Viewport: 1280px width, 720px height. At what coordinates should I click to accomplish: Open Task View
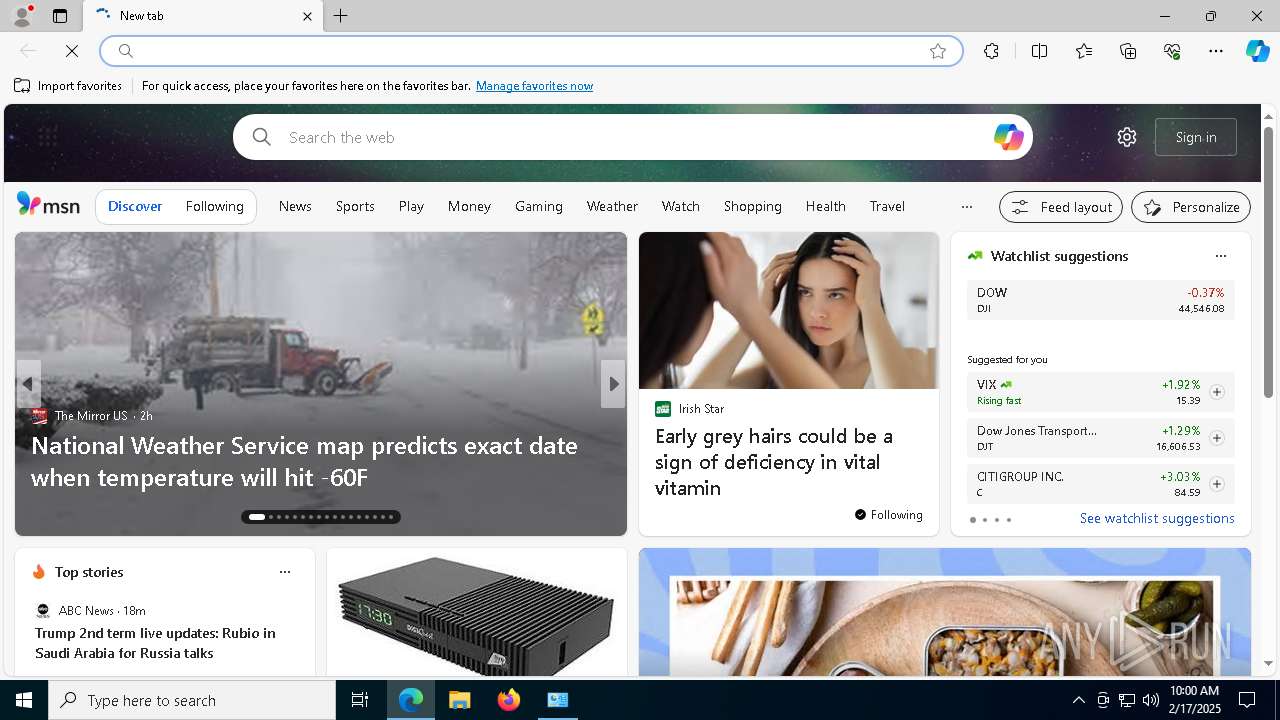click(360, 700)
